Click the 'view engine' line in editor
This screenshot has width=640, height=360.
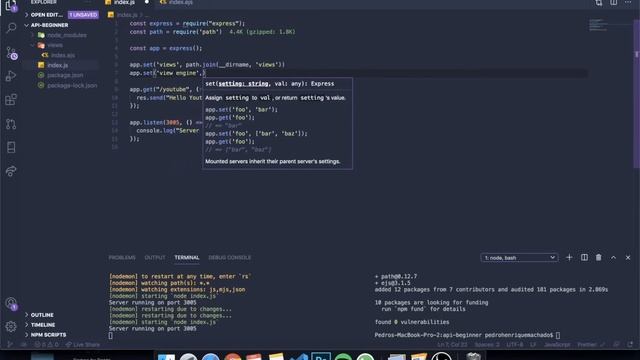tap(167, 73)
